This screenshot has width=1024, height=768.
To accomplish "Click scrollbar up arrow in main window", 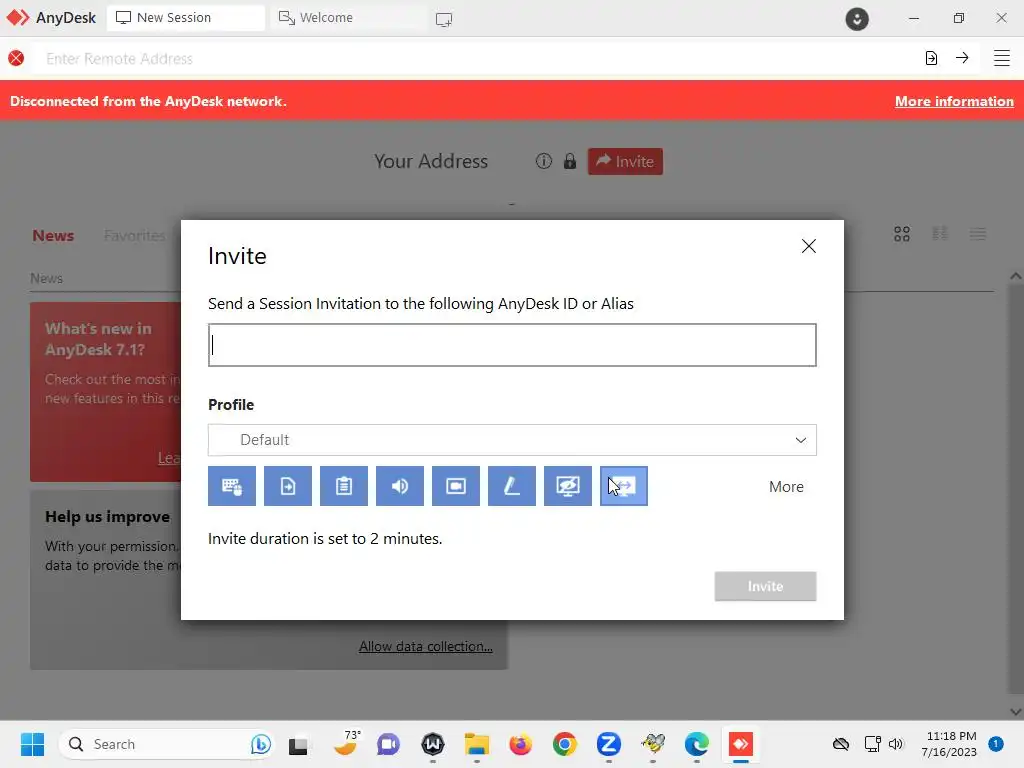I will pos(1016,276).
